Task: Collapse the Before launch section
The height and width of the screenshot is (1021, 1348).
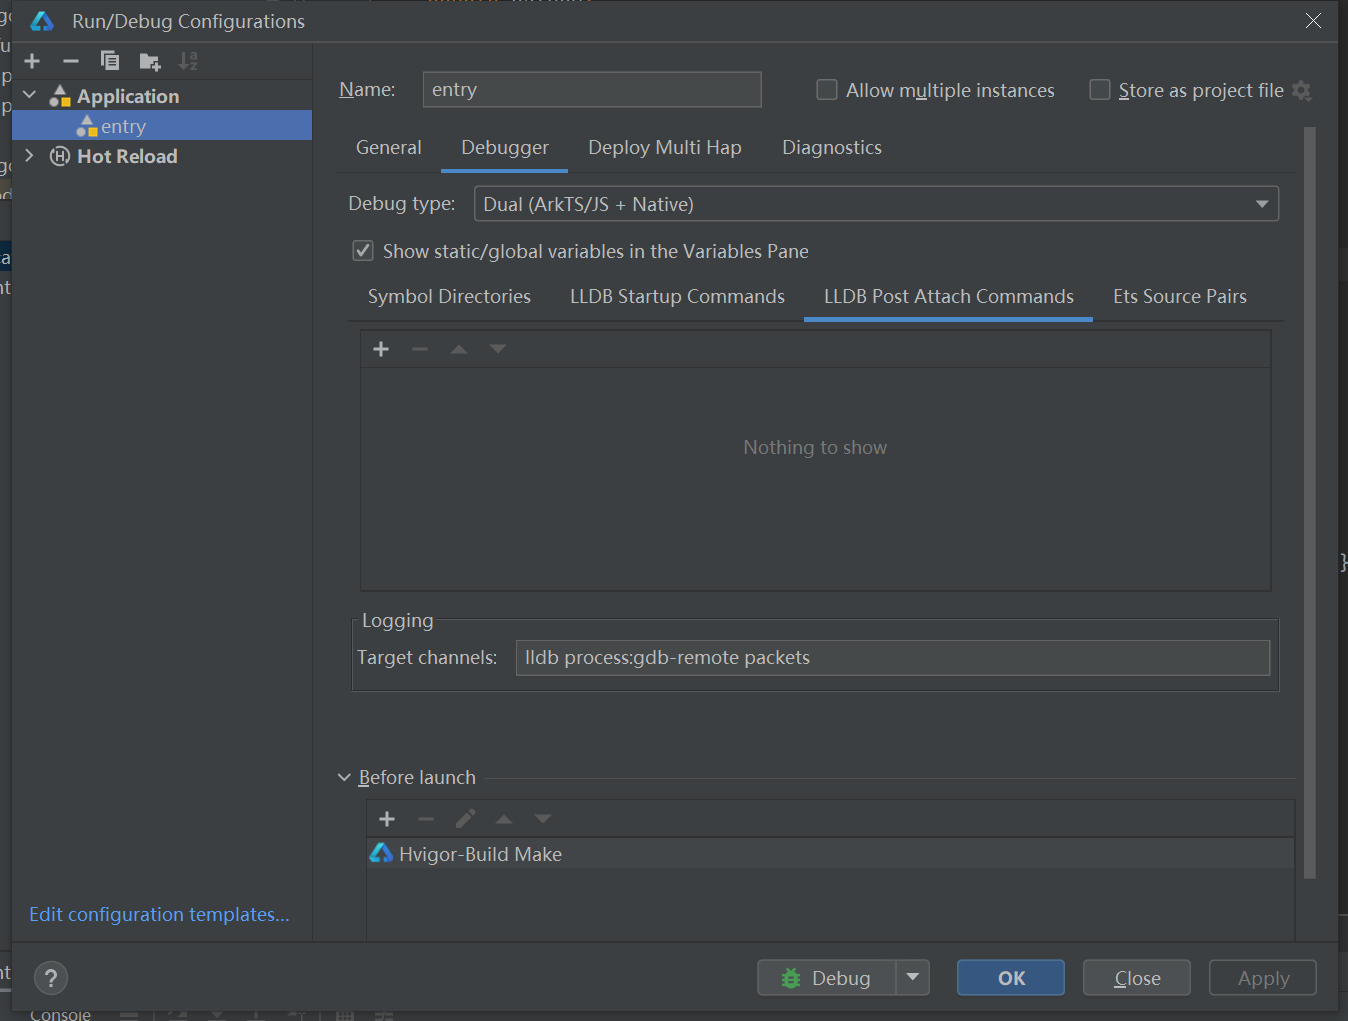Action: click(344, 777)
